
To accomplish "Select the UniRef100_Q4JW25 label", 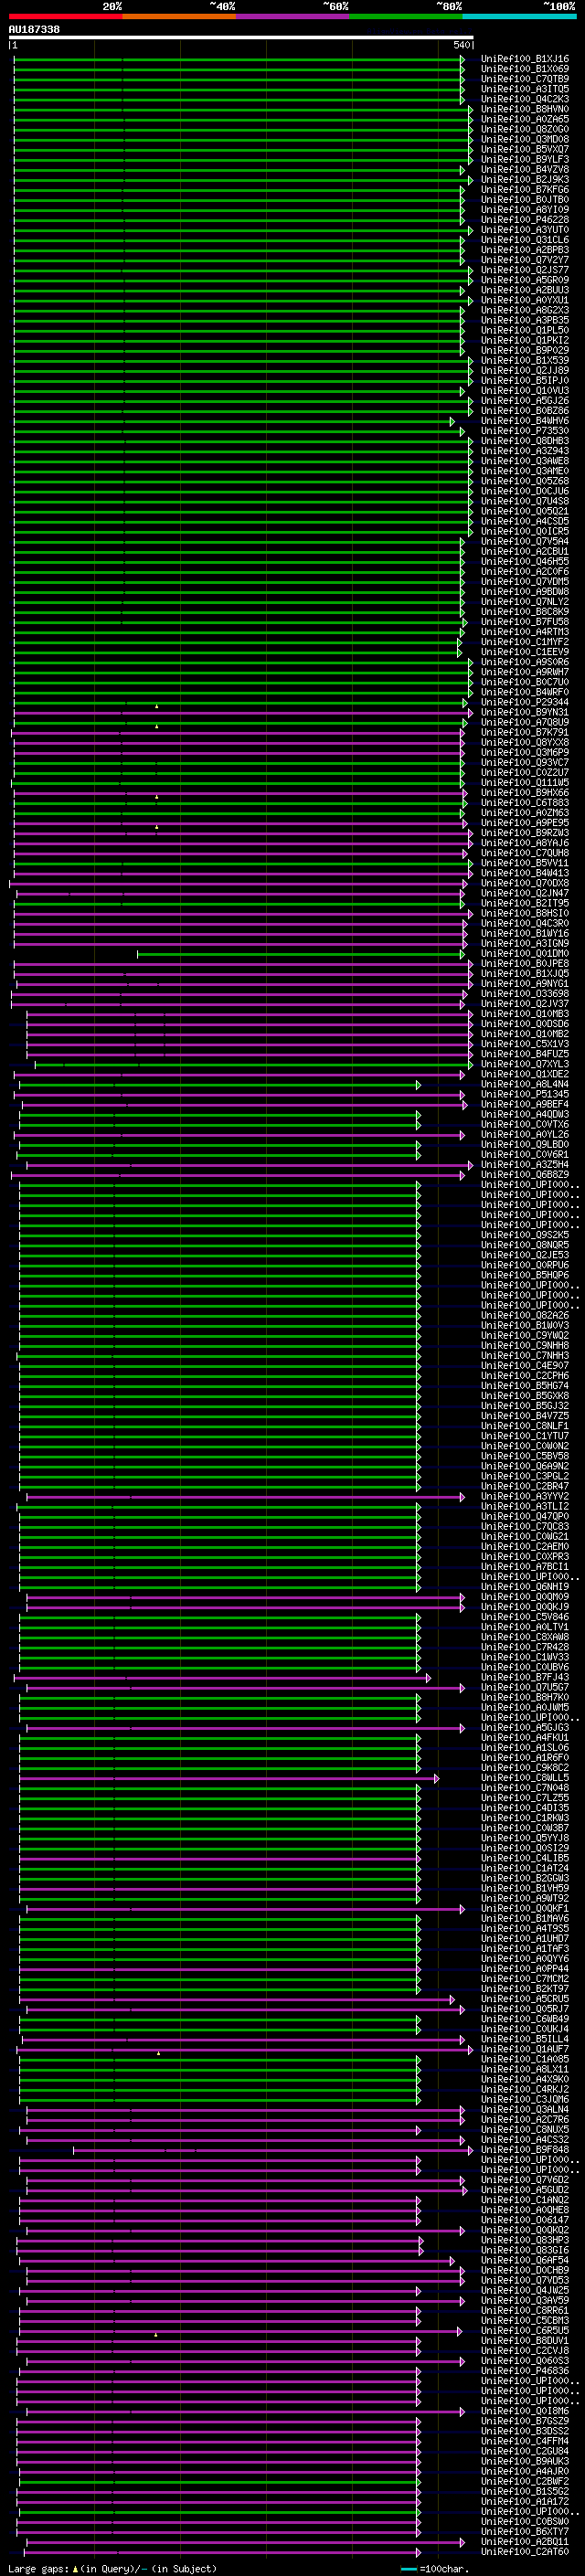I will tap(525, 2291).
